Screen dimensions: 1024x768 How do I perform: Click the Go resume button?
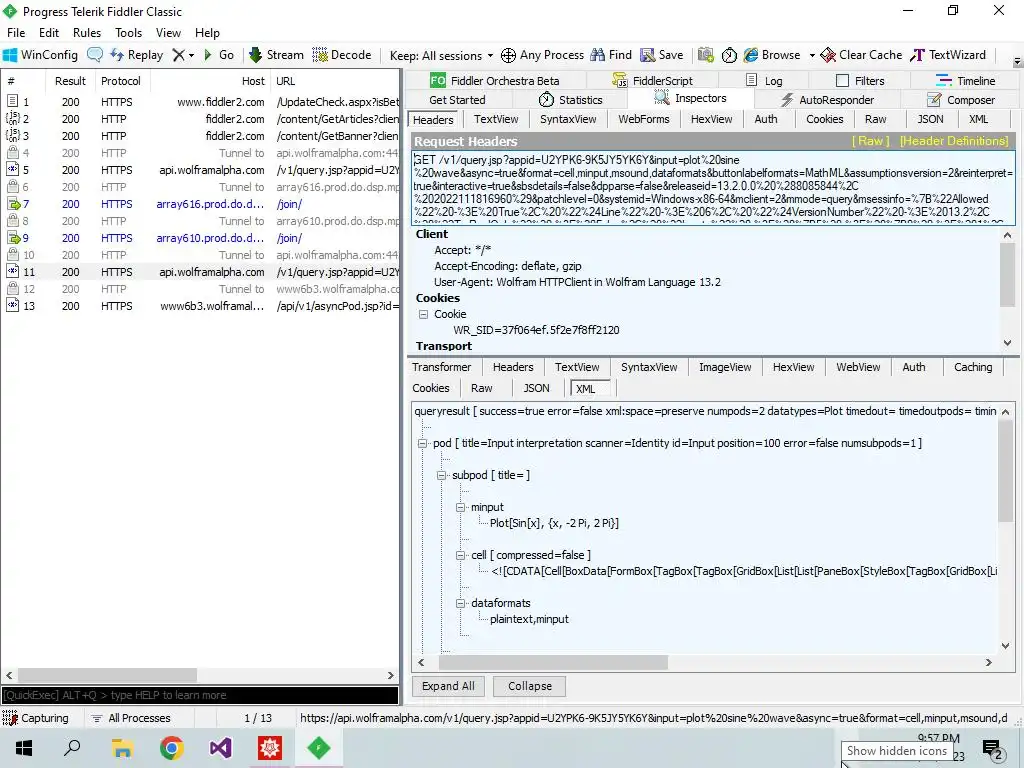pyautogui.click(x=219, y=55)
